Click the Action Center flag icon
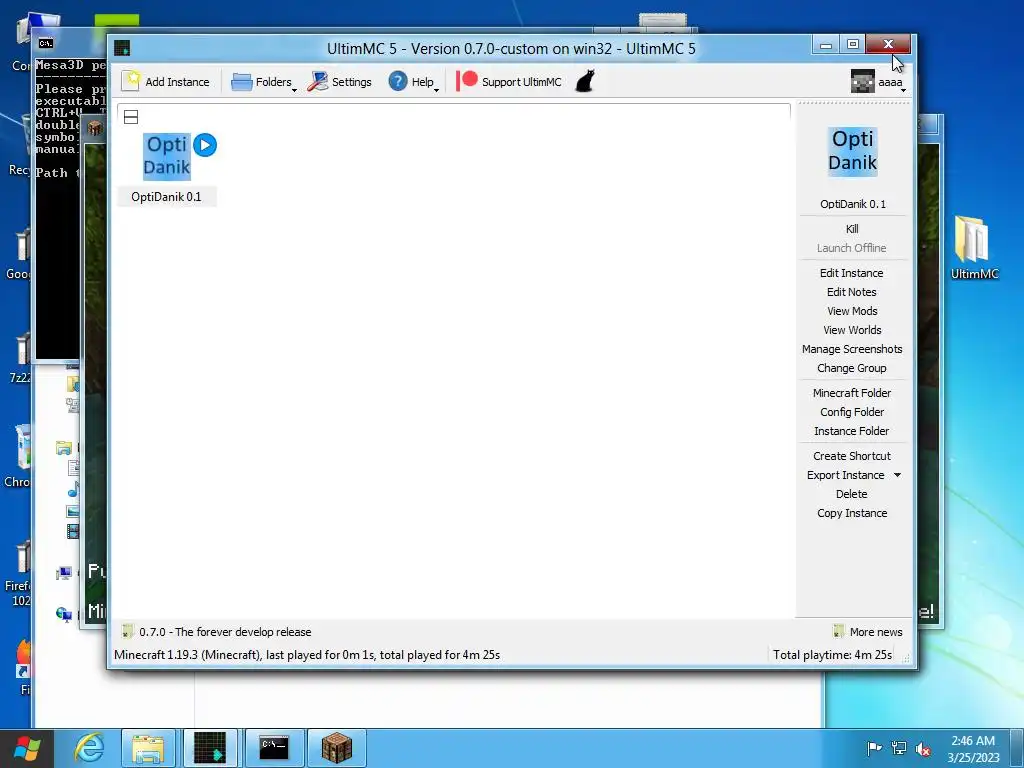 coord(874,748)
